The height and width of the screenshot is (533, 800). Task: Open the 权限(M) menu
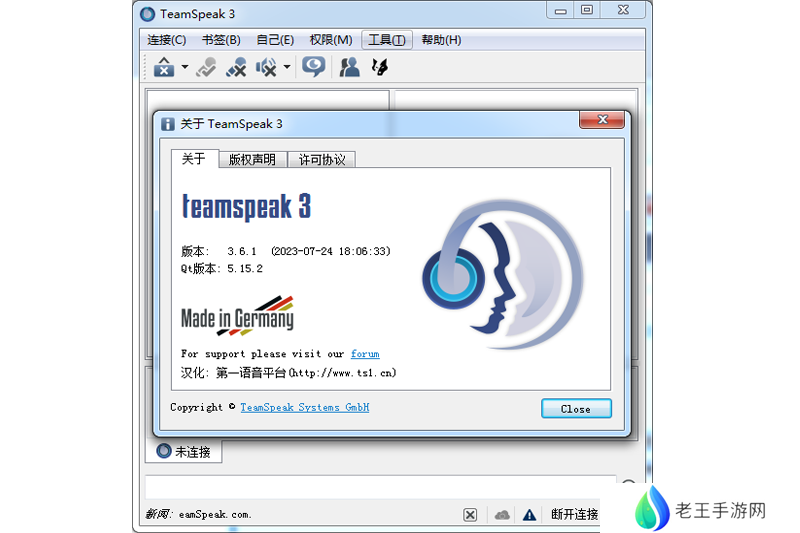[x=331, y=40]
